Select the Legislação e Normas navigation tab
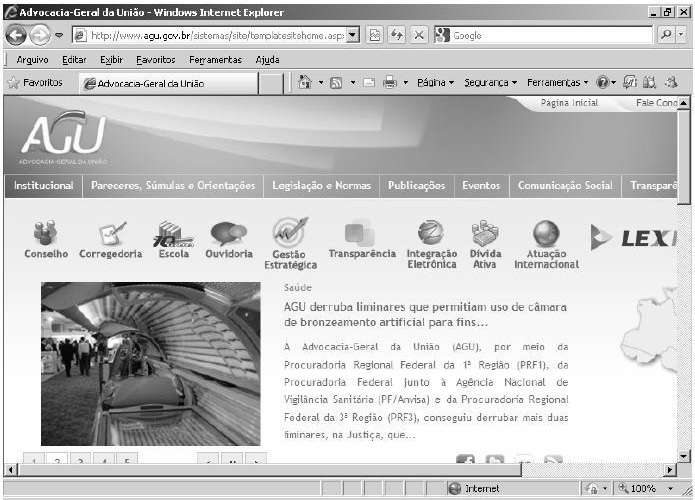Screen dimensions: 695x500 coord(321,185)
